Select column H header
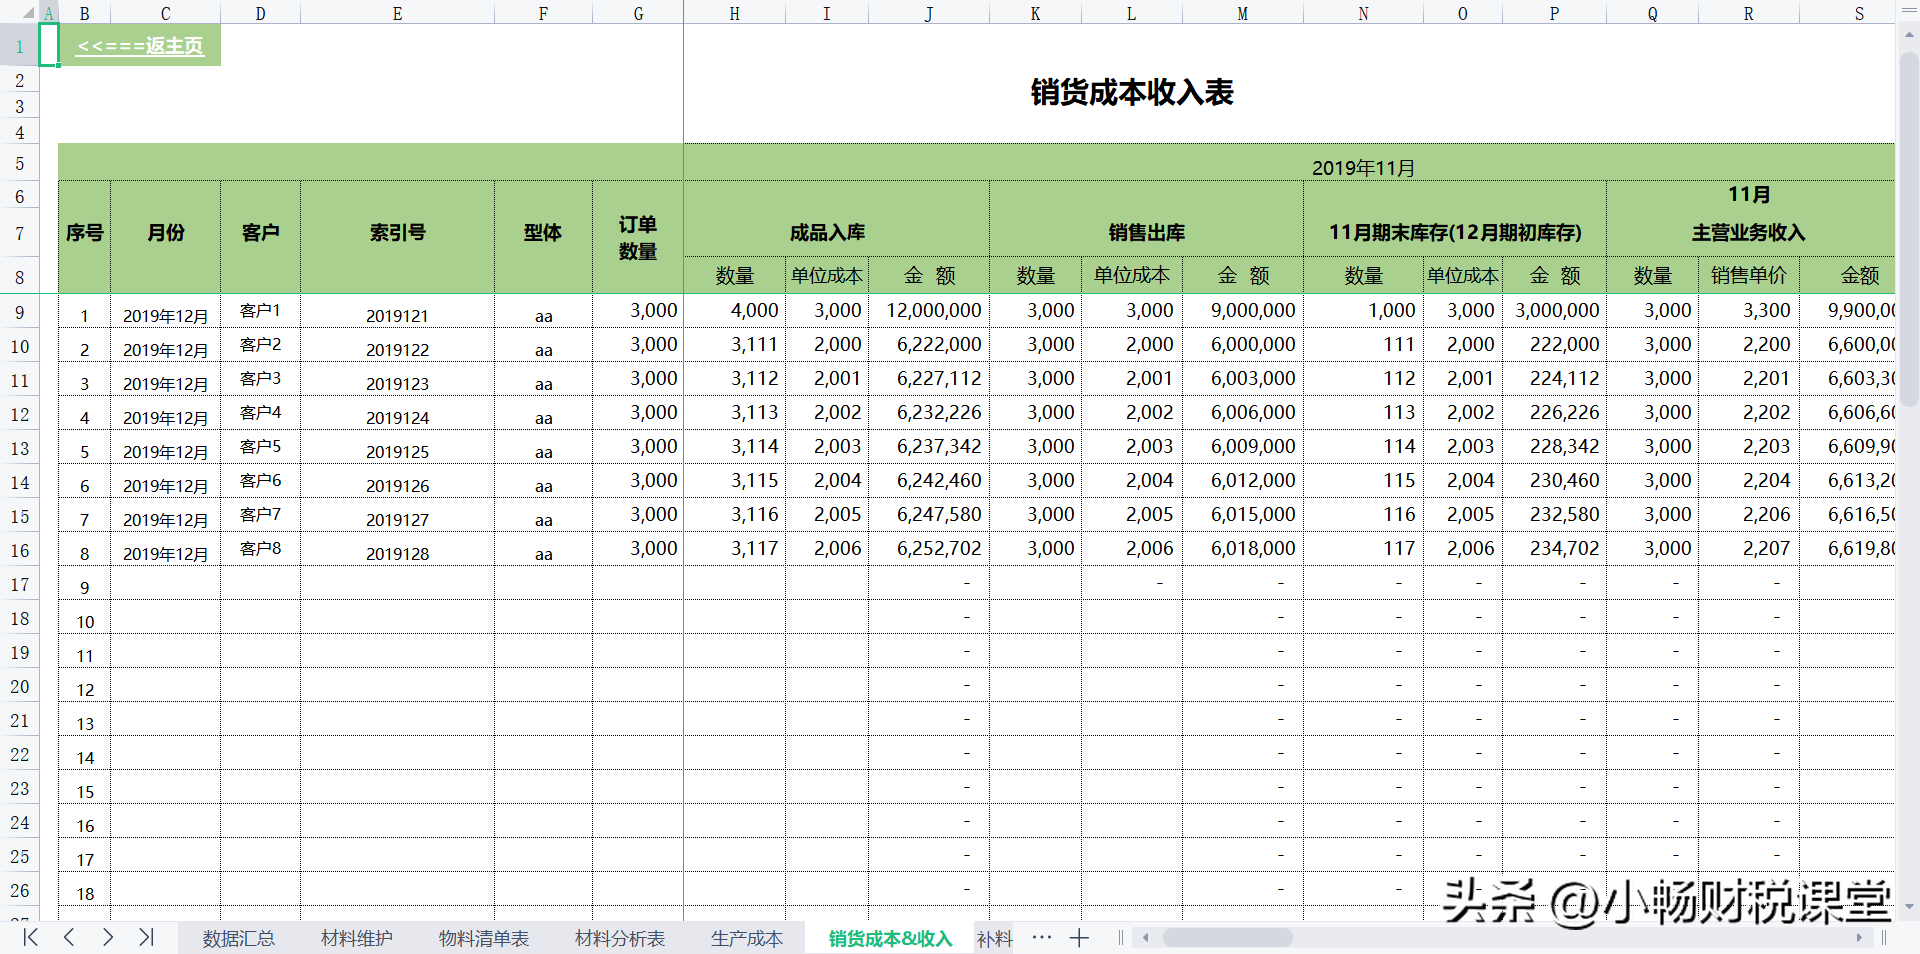Screen dimensions: 1920x954 point(735,13)
